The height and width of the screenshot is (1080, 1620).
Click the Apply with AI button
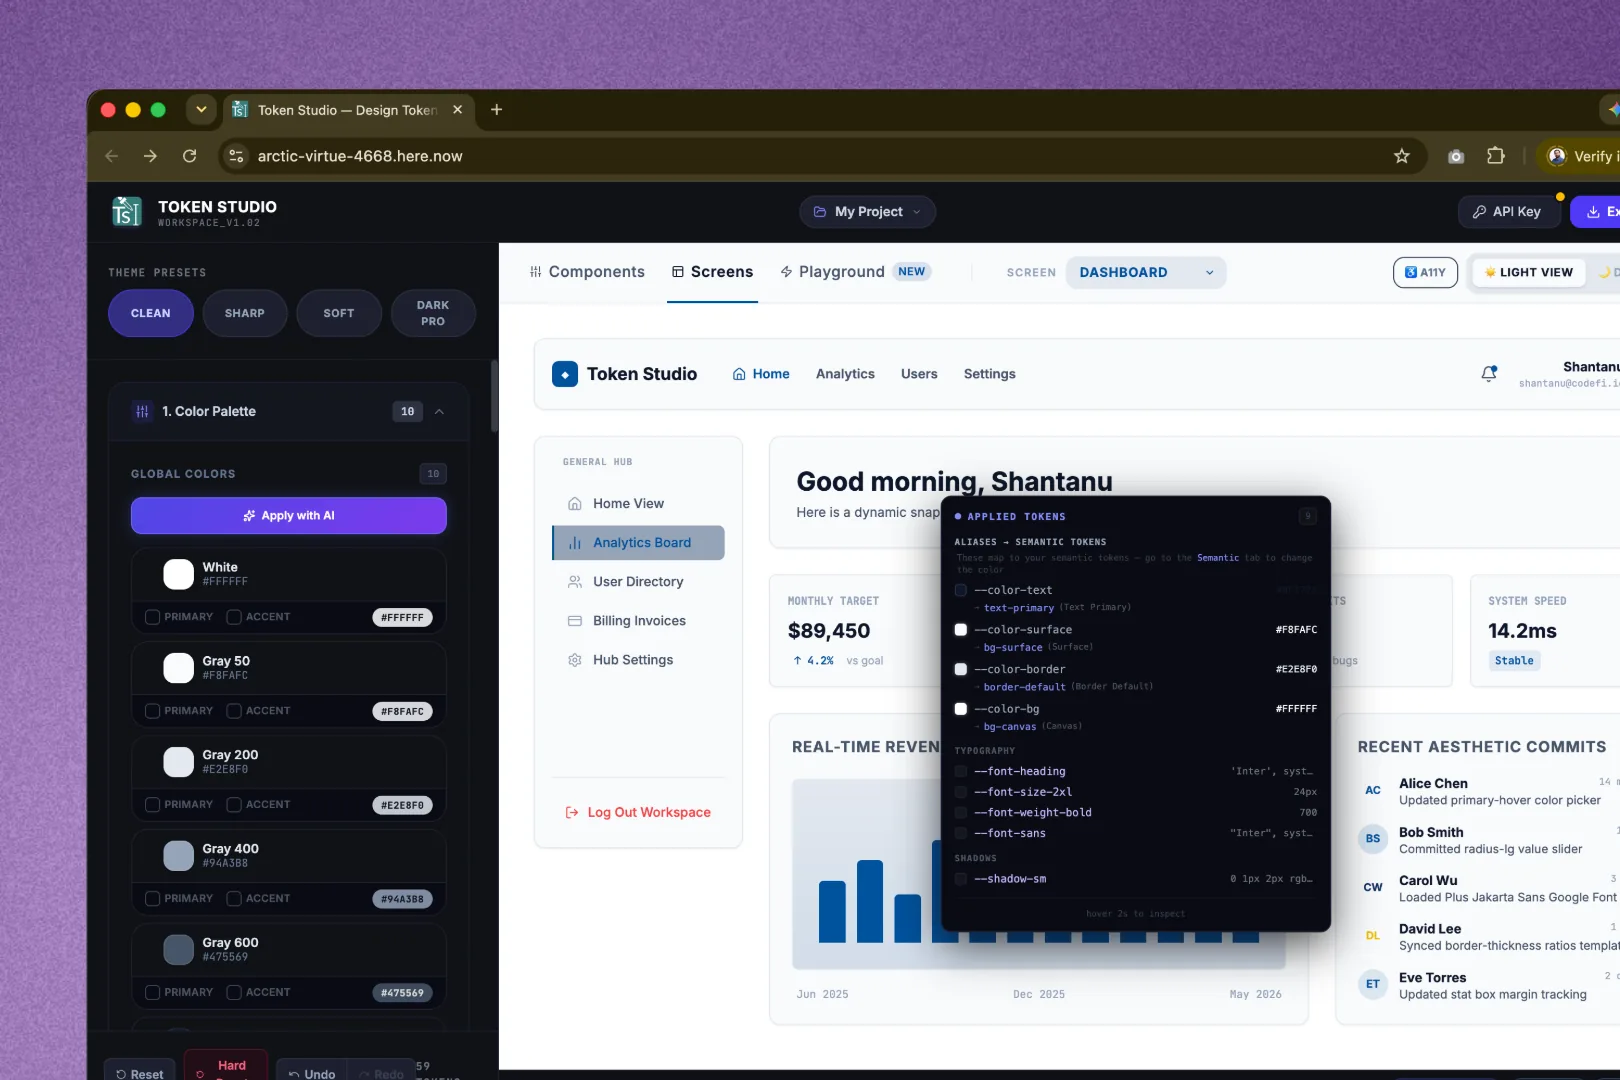tap(289, 516)
